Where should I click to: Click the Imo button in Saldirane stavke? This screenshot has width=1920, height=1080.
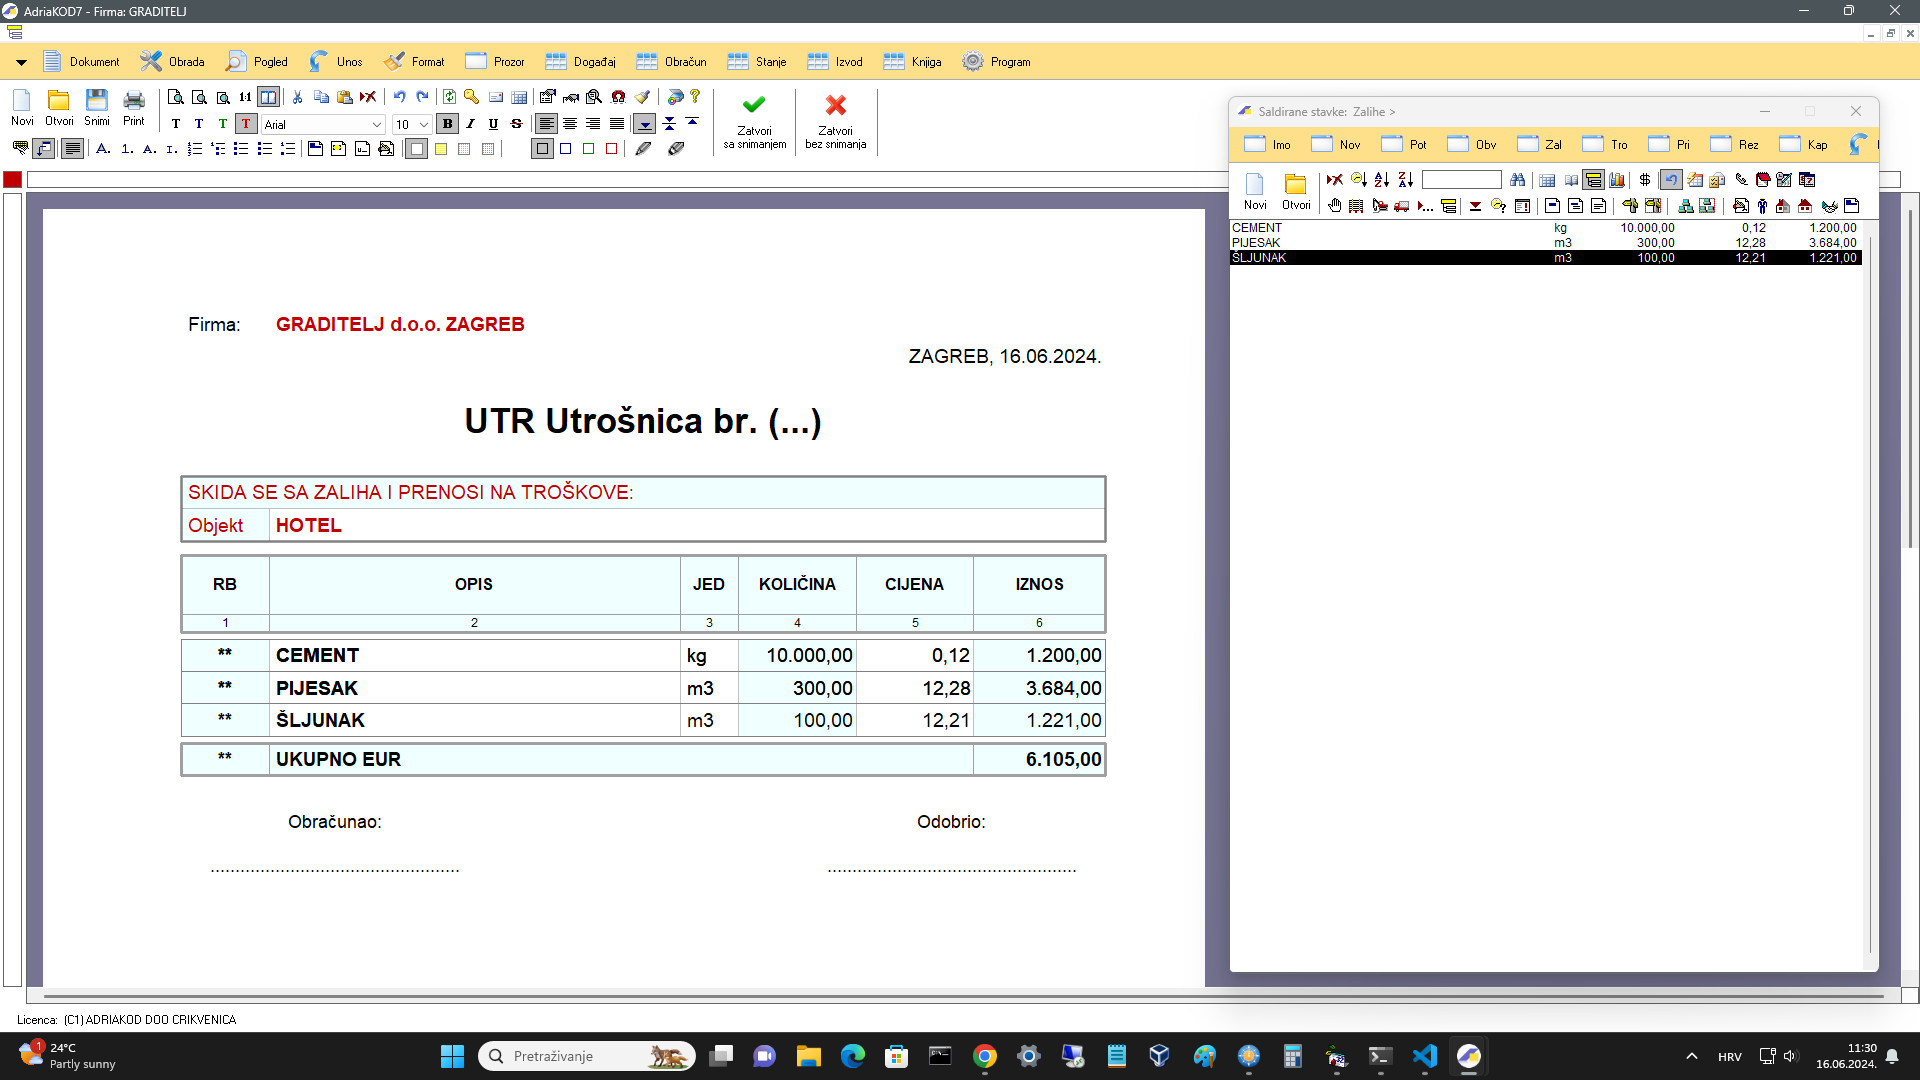(1268, 144)
